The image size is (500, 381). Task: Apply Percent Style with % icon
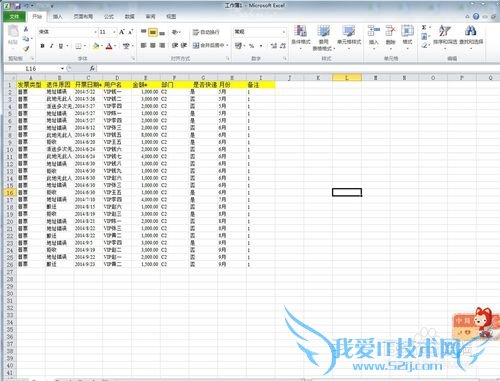point(252,46)
